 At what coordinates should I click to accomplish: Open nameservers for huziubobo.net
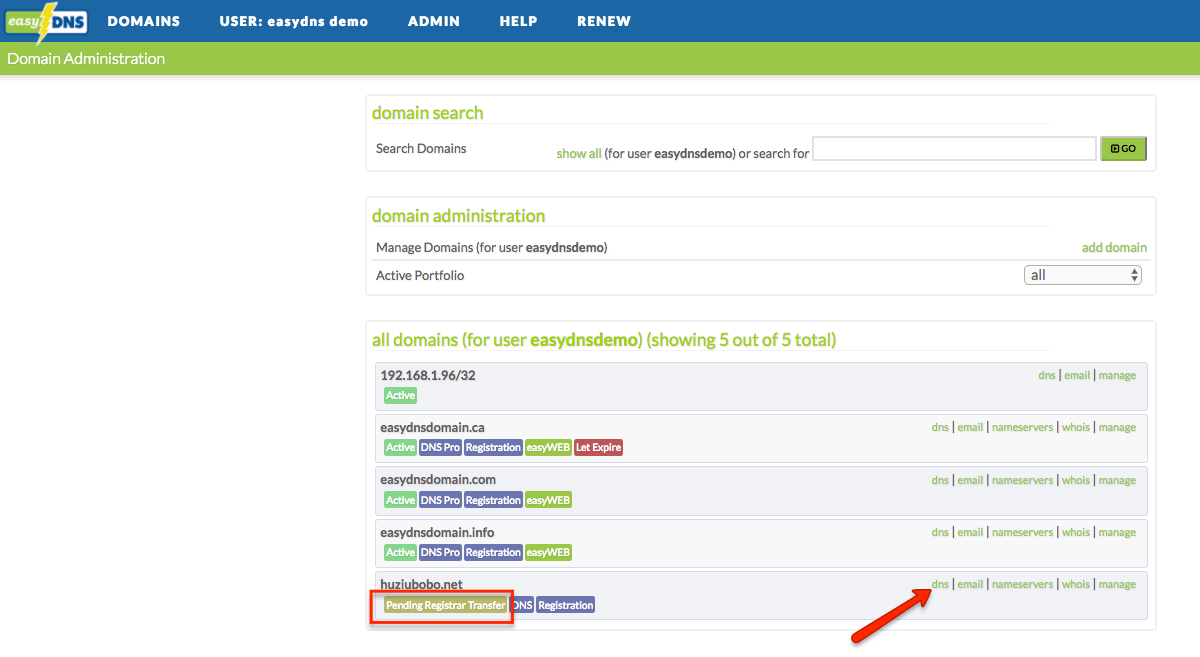click(x=1022, y=584)
